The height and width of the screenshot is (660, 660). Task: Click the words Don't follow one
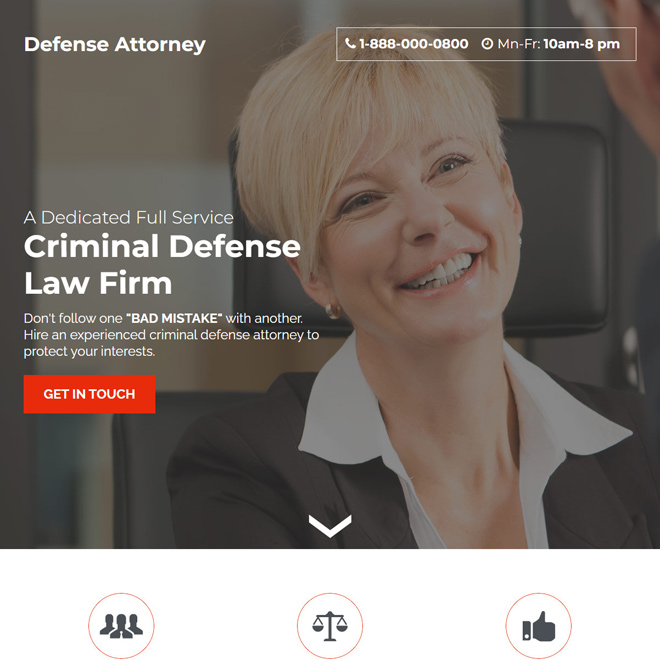[73, 318]
